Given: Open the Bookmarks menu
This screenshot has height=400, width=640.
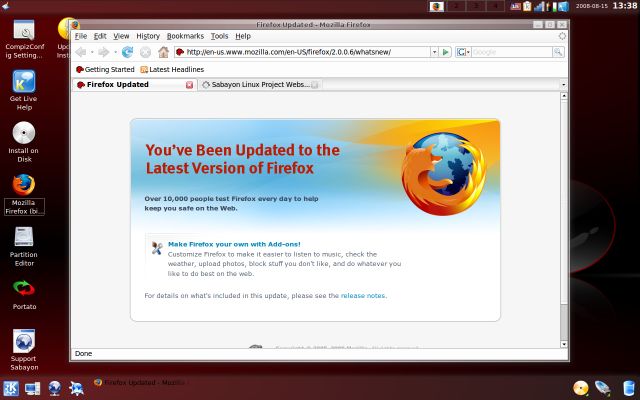Looking at the screenshot, I should tap(185, 36).
